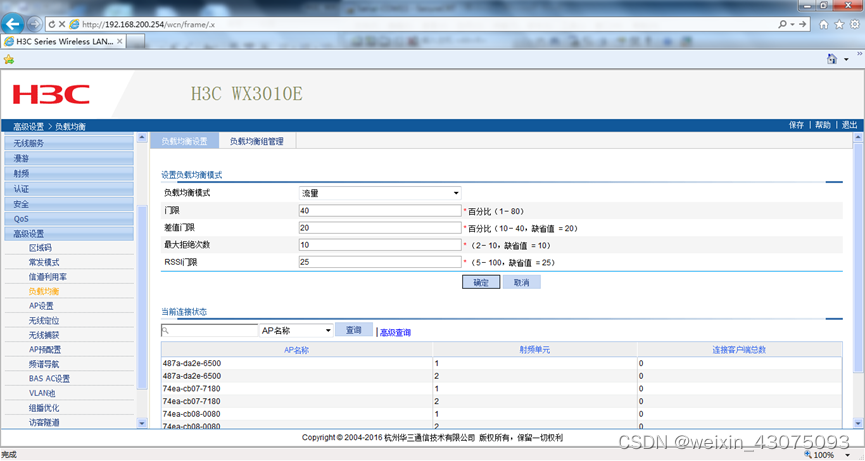
Task: Open home icon dropdown arrow in command bar
Action: (x=846, y=60)
